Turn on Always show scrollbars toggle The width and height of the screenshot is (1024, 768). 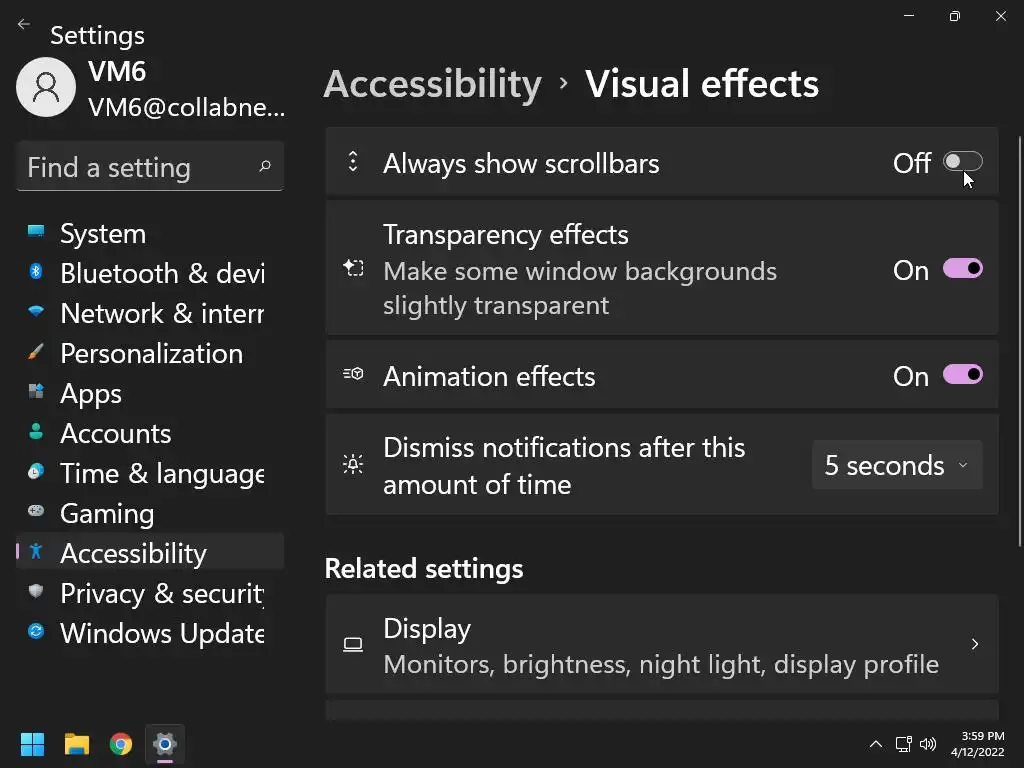pyautogui.click(x=962, y=162)
